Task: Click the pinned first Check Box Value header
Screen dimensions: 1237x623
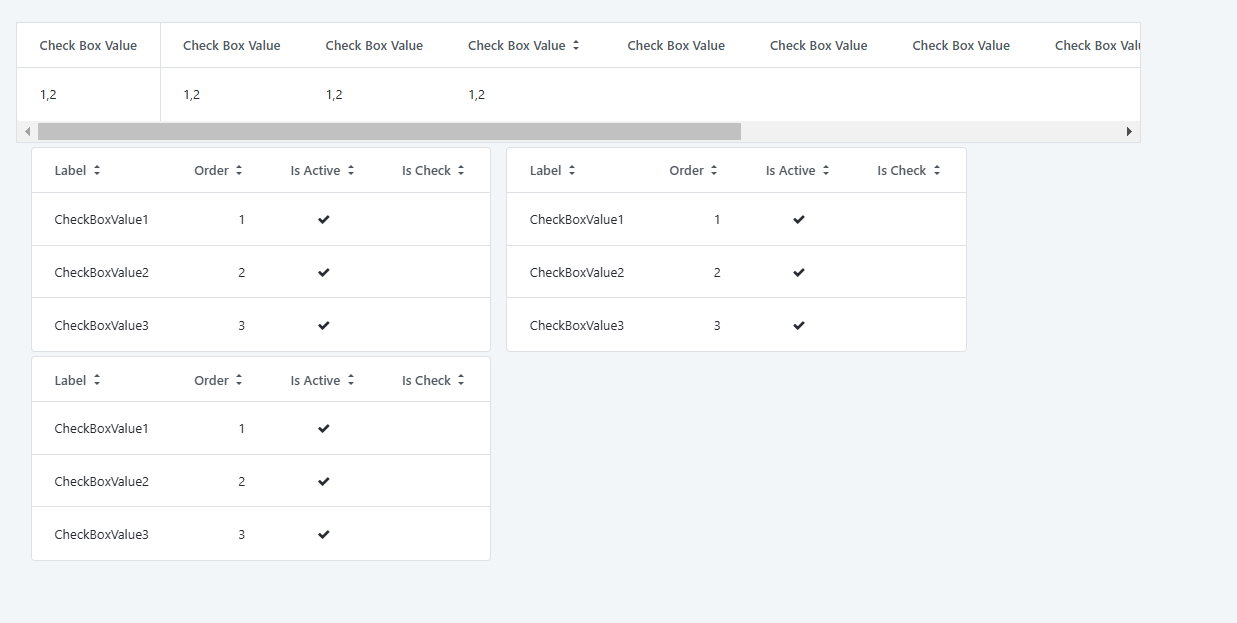Action: (x=88, y=46)
